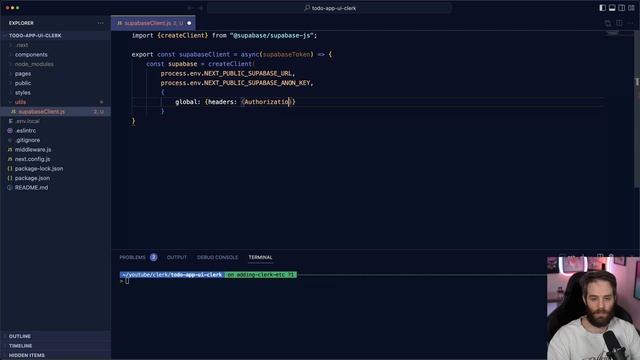Click the git icon beside .gitignore
This screenshot has height=360, width=640.
click(10, 140)
